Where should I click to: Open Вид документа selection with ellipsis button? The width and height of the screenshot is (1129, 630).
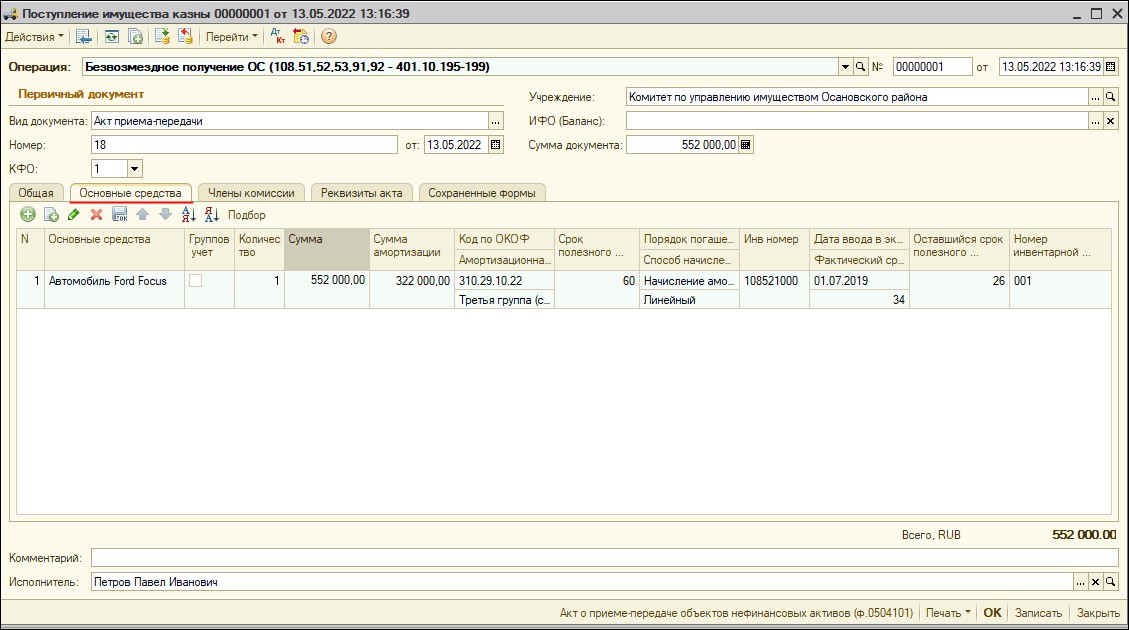pyautogui.click(x=495, y=122)
